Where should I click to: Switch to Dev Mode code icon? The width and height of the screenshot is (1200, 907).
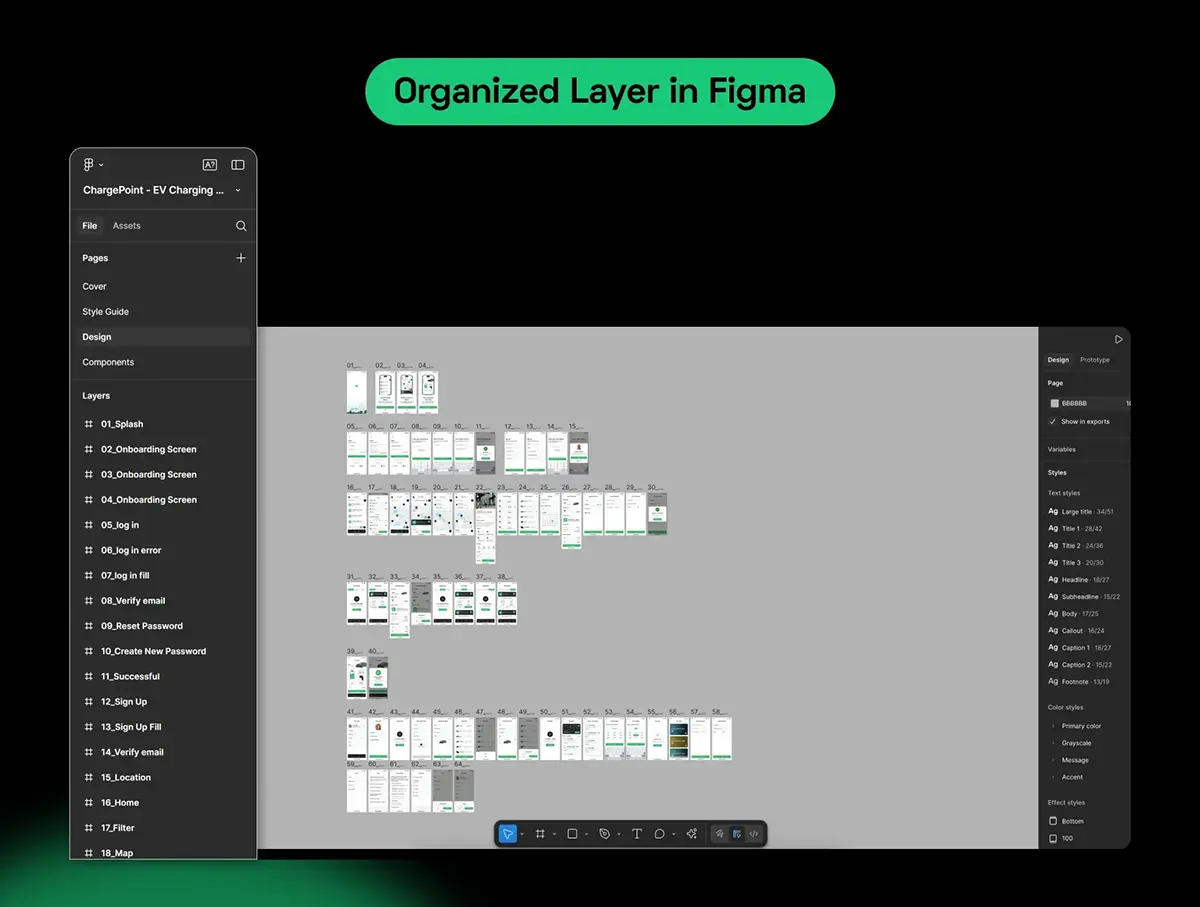pyautogui.click(x=754, y=834)
